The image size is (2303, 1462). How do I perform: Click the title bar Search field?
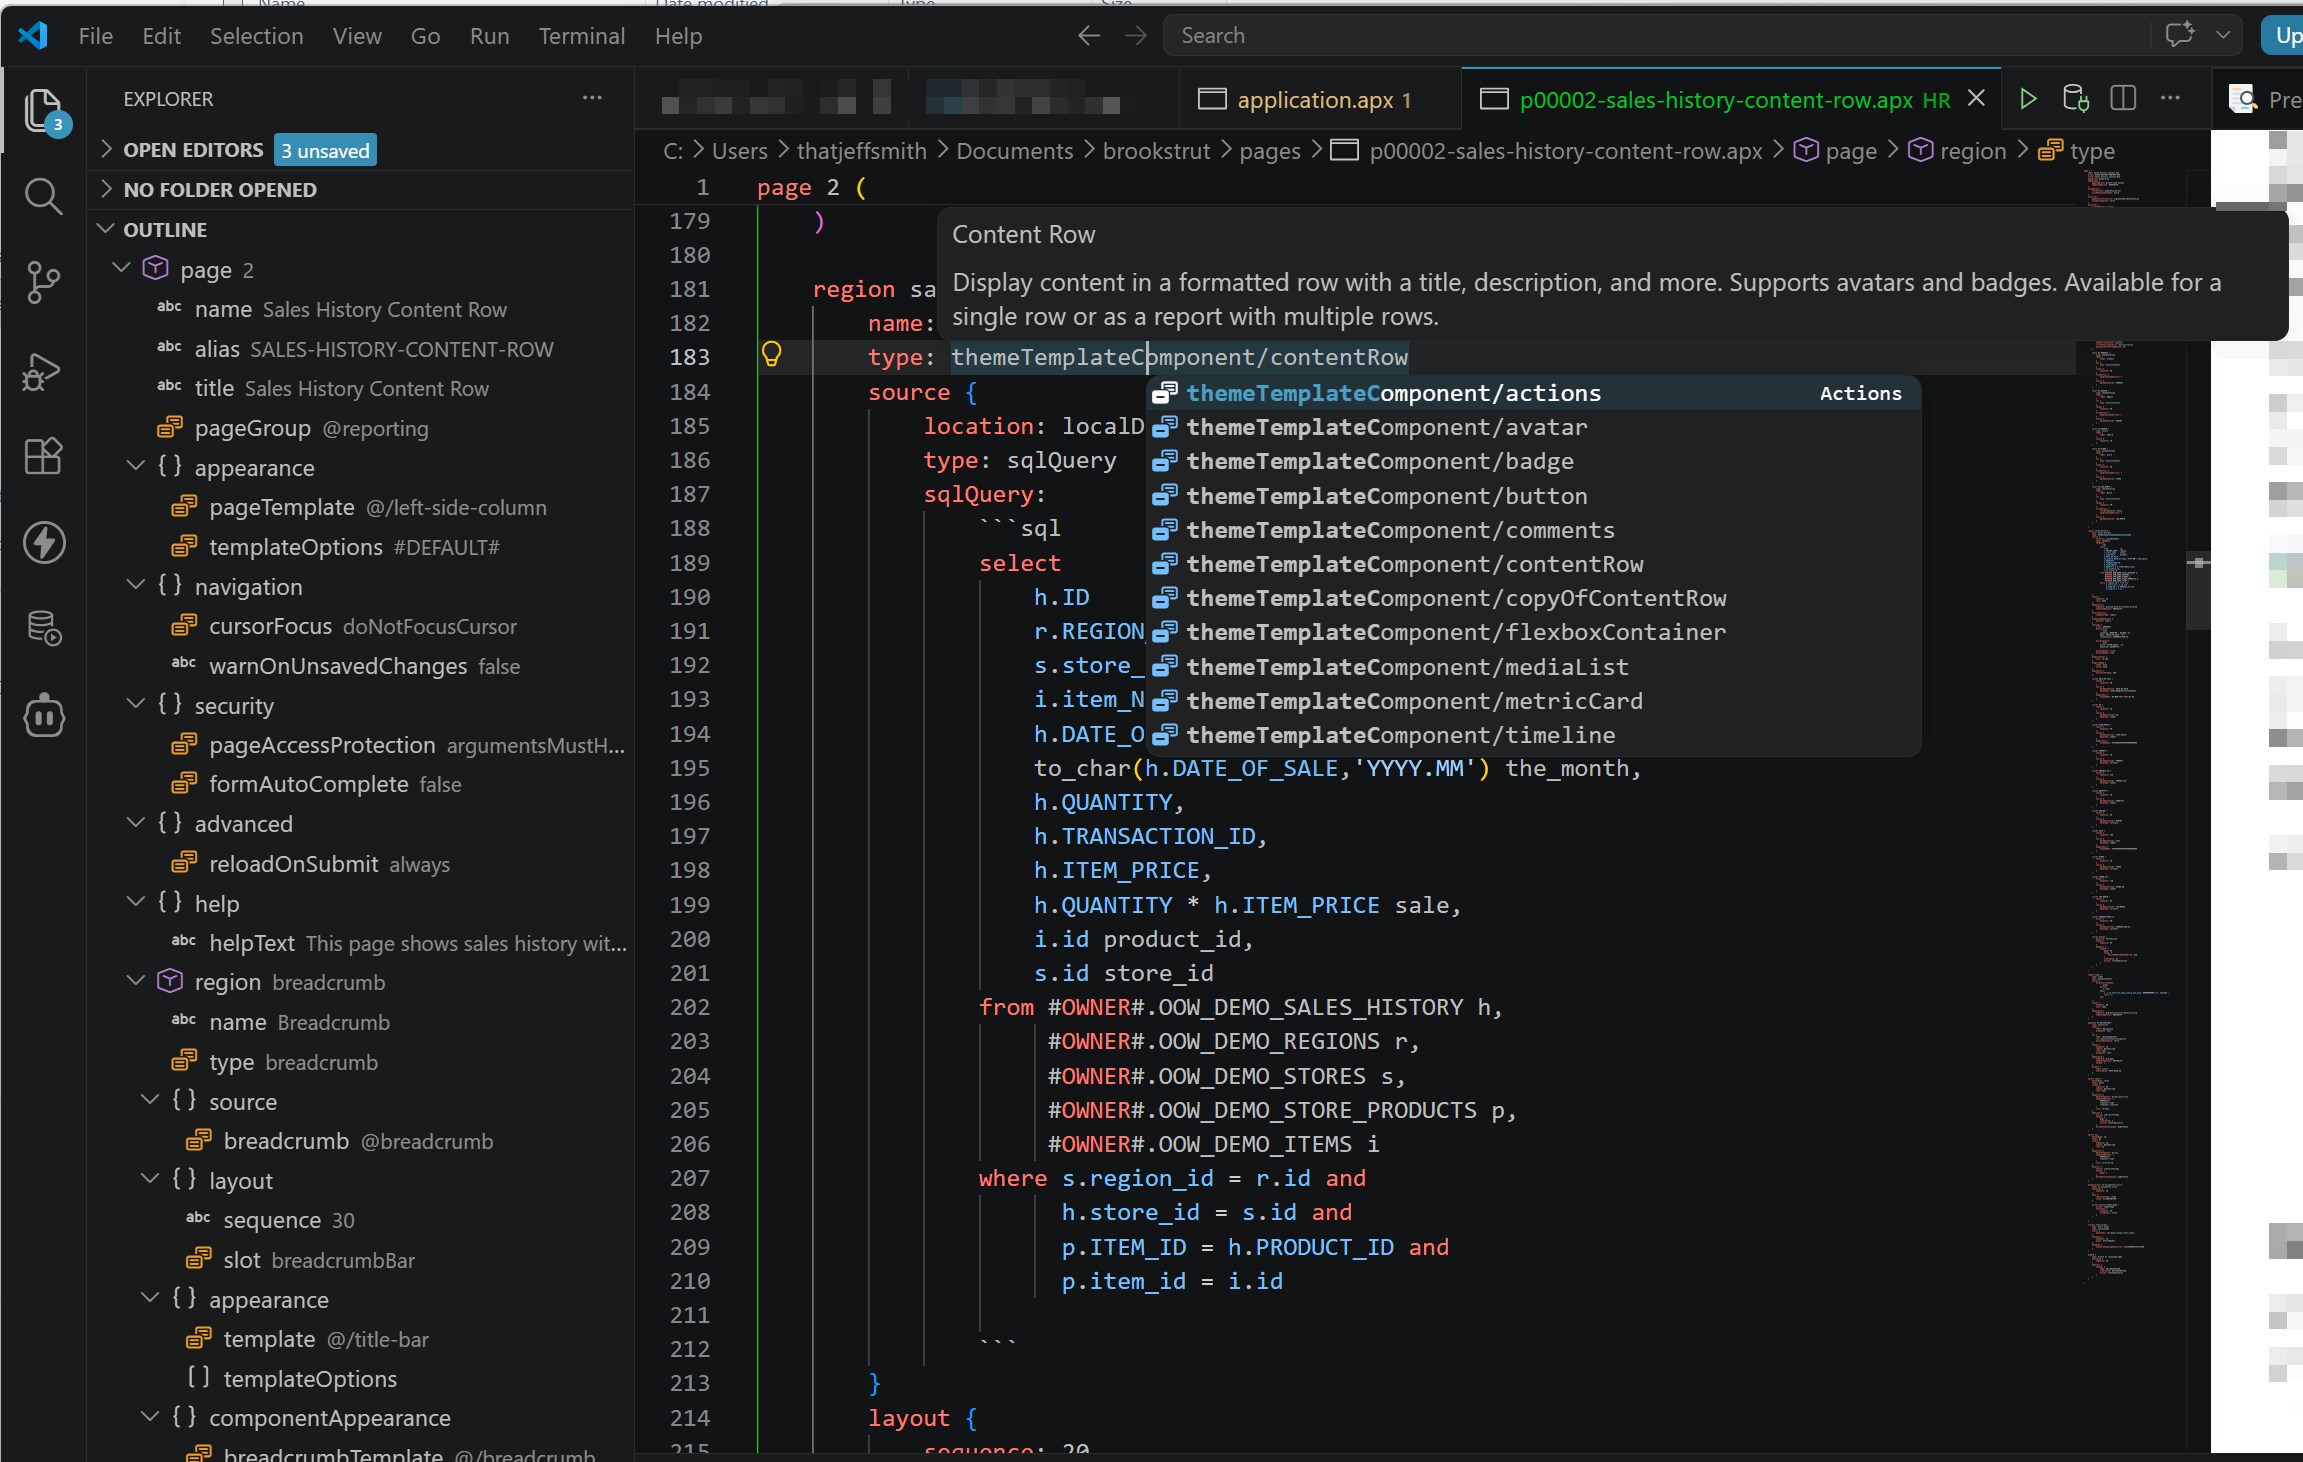coord(1655,35)
